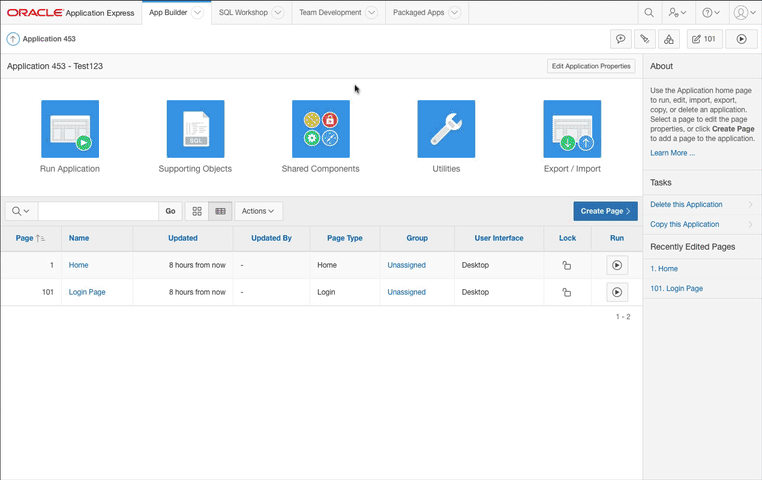Viewport: 762px width, 480px height.
Task: Open the Utilities wrench icon
Action: click(446, 129)
